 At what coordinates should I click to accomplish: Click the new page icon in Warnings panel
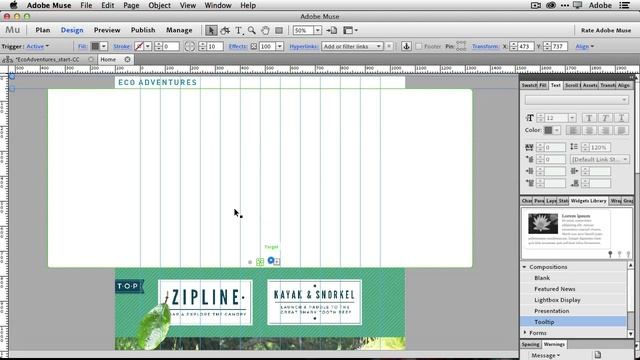[x=598, y=355]
